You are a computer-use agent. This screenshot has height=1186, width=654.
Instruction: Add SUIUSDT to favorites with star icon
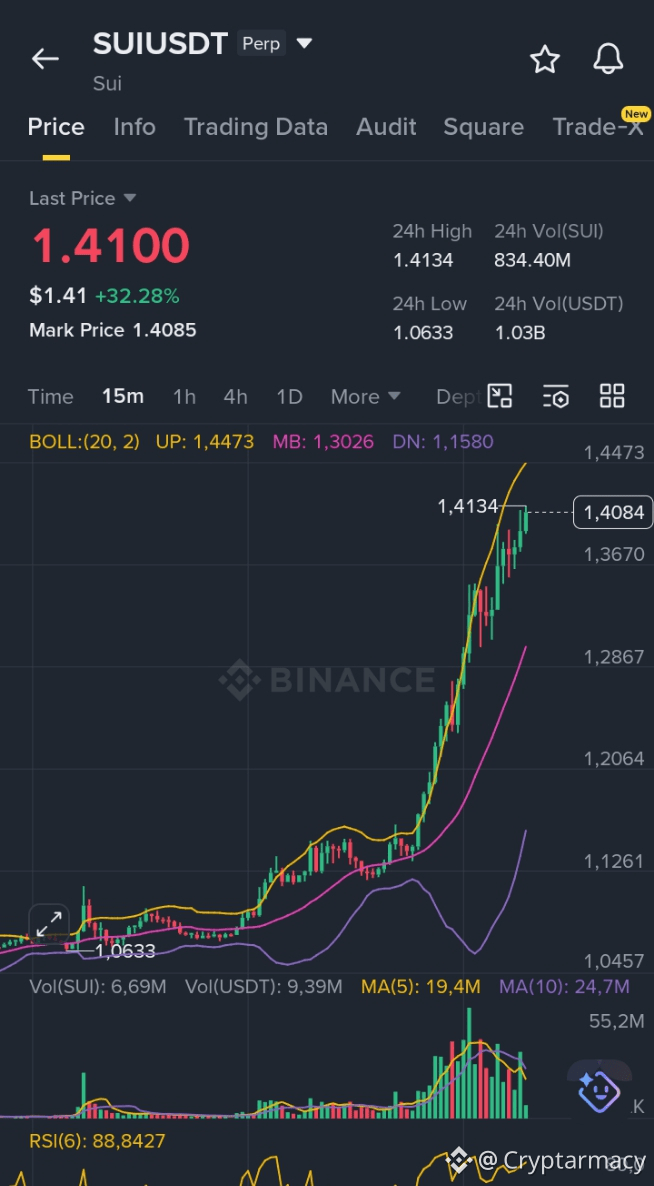544,58
